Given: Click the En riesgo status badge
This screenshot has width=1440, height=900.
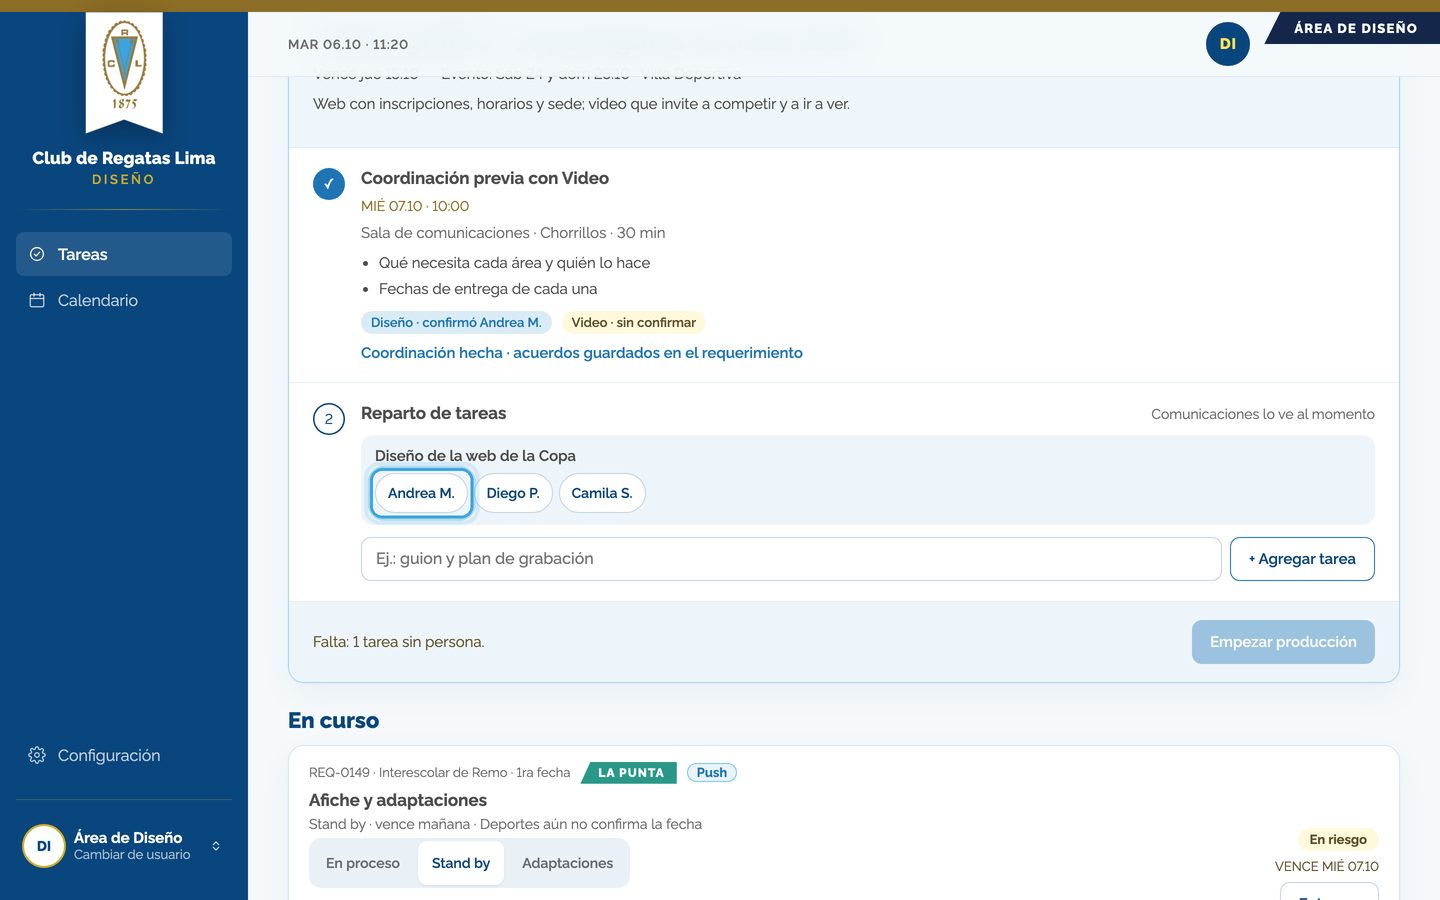Looking at the screenshot, I should pyautogui.click(x=1338, y=839).
